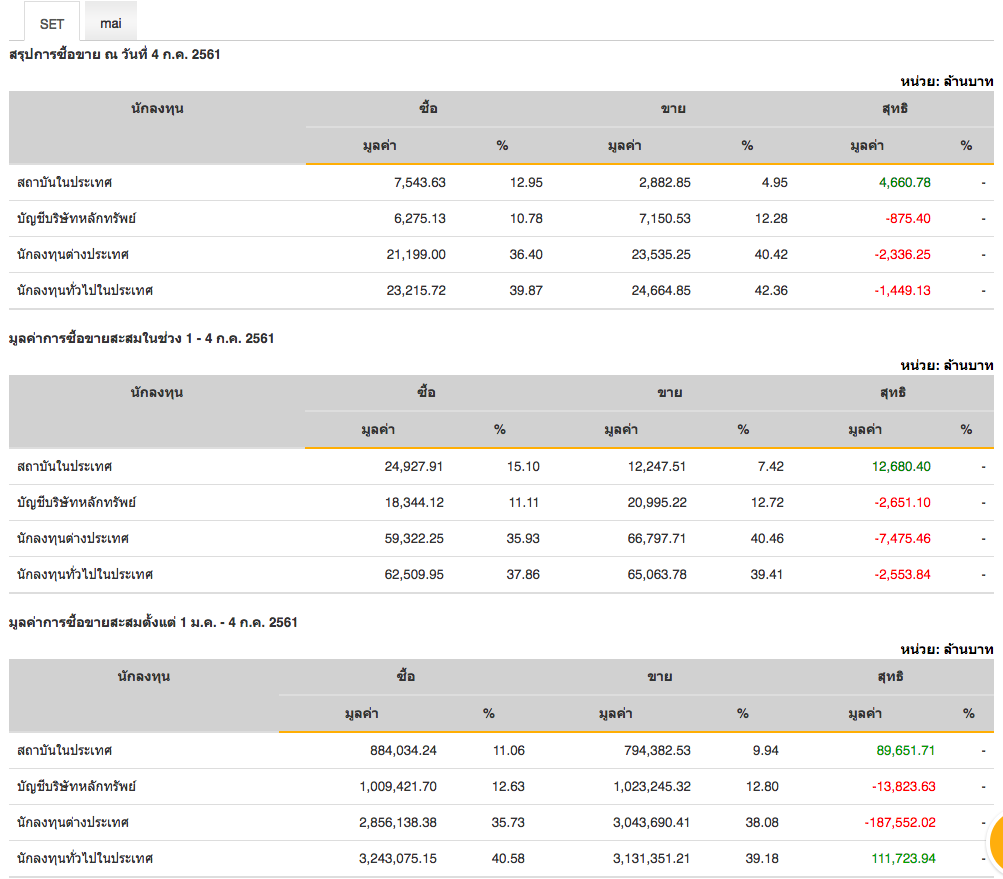
Task: Click buy value 21,199.00 in daily table
Action: point(415,254)
